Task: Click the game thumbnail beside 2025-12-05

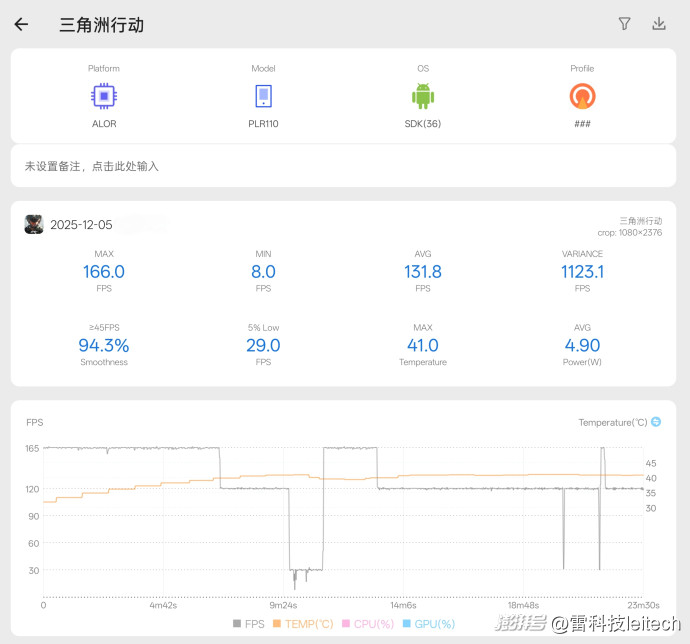Action: (34, 224)
